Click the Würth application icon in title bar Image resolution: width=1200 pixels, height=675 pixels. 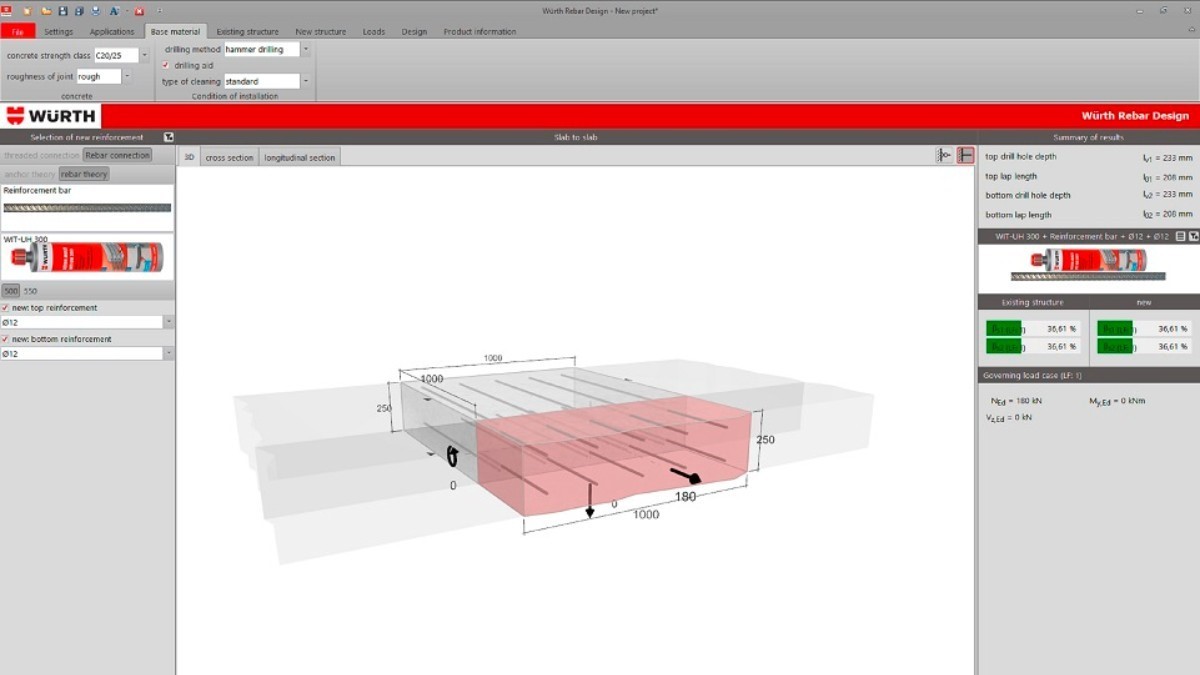(6, 10)
